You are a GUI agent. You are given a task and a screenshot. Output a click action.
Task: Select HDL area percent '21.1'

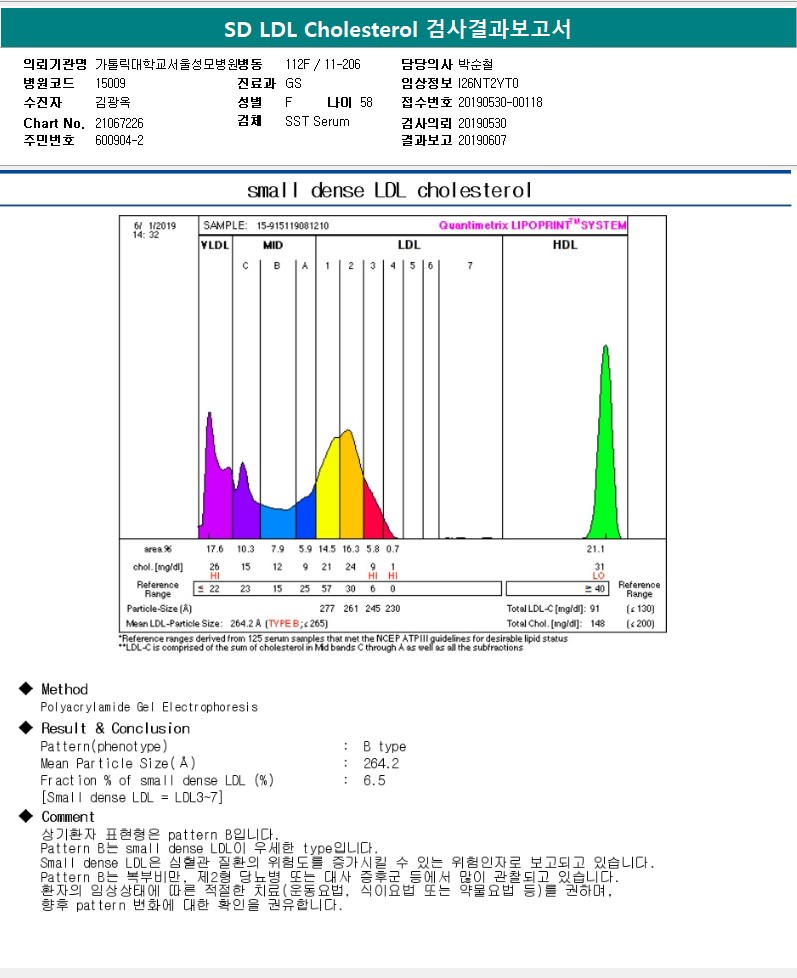596,549
